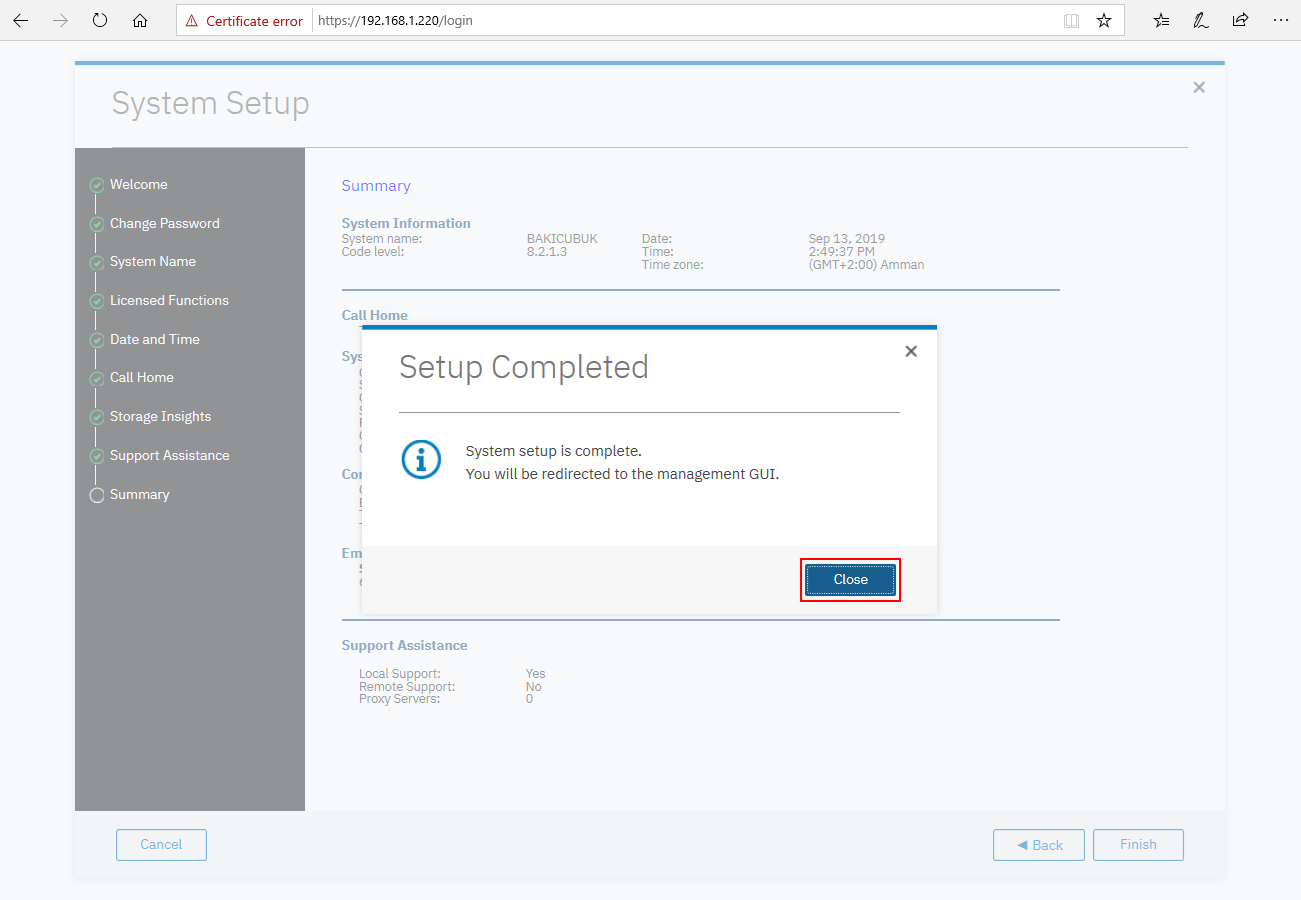Click the Back button
Screen dimensions: 1301x900
[x=1039, y=845]
